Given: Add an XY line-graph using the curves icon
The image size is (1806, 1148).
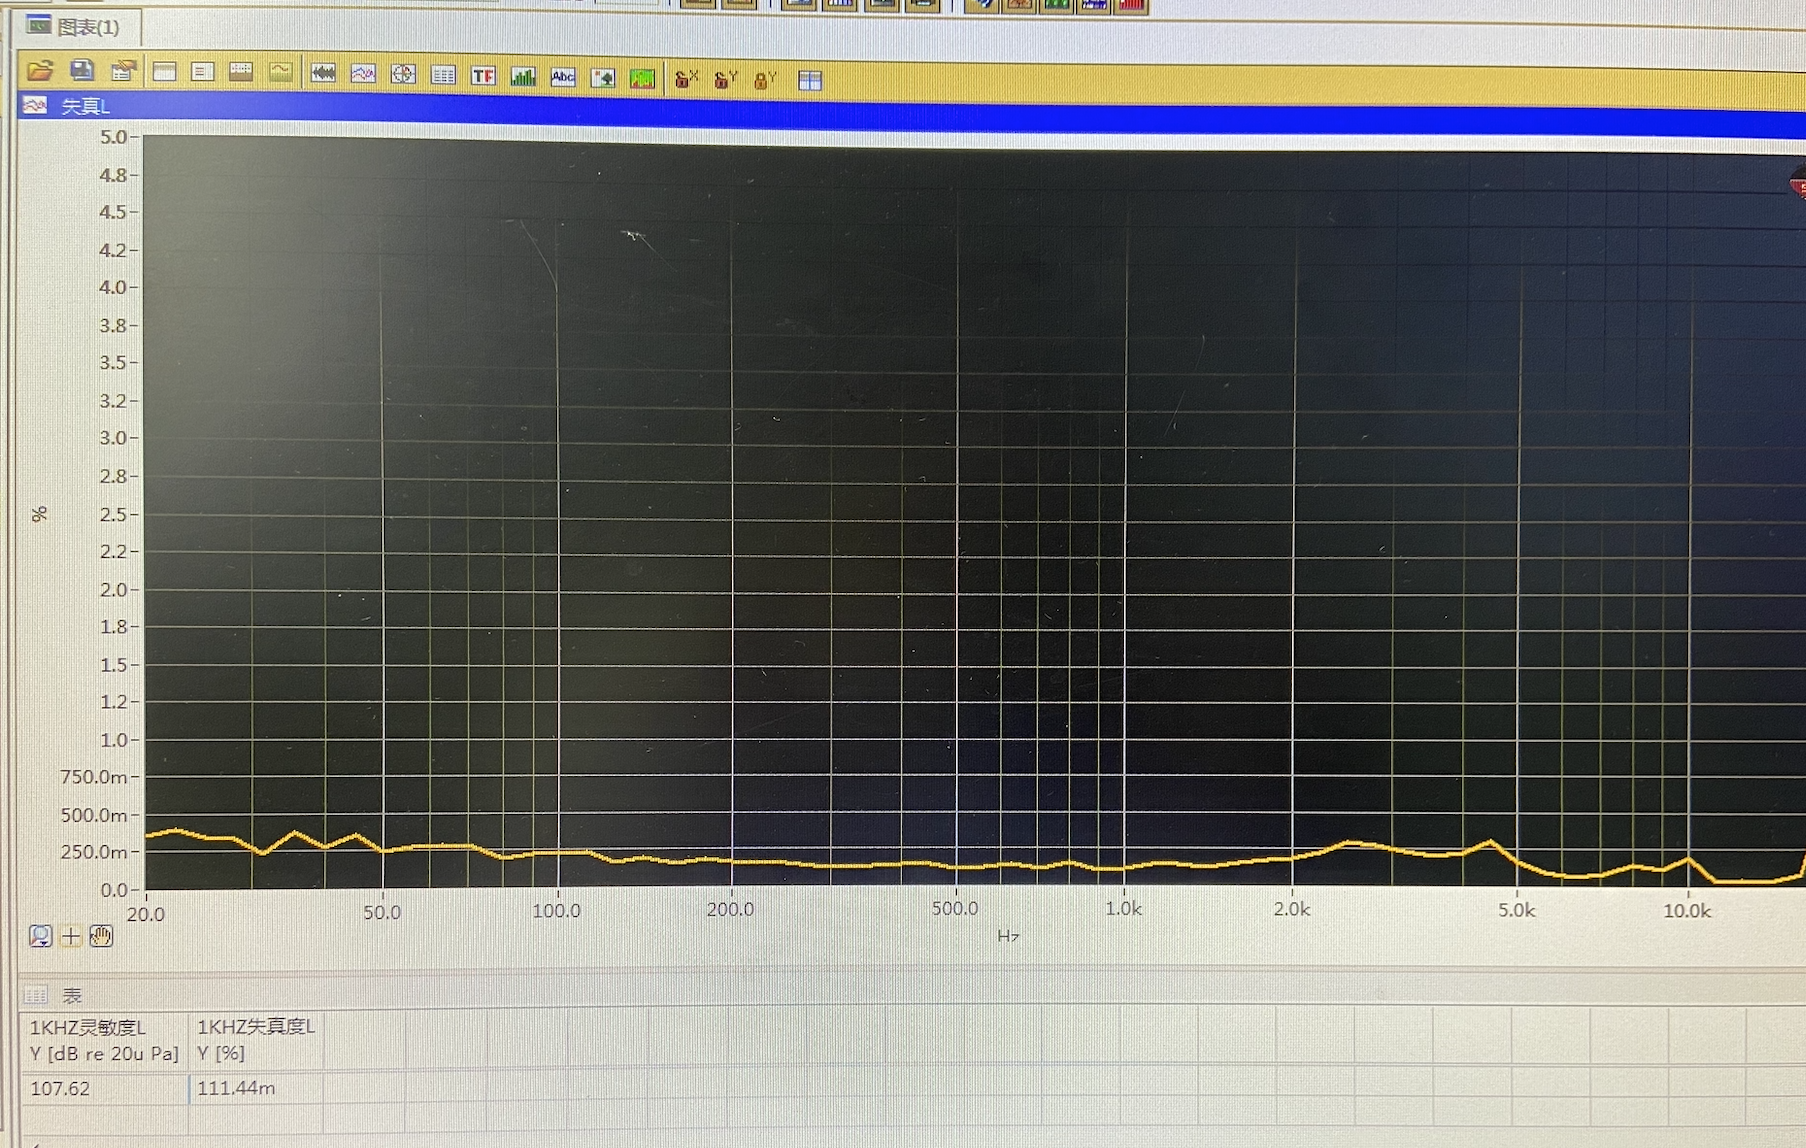Looking at the screenshot, I should [x=363, y=74].
